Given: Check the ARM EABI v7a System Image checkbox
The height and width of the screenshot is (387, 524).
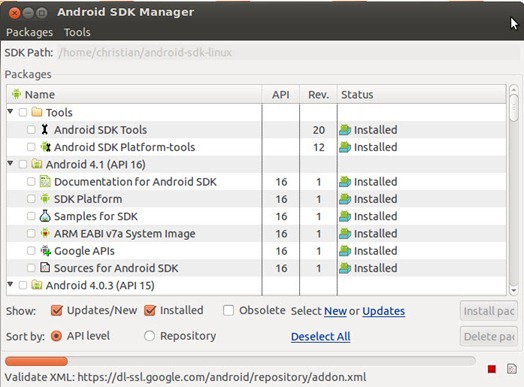Looking at the screenshot, I should (x=31, y=233).
